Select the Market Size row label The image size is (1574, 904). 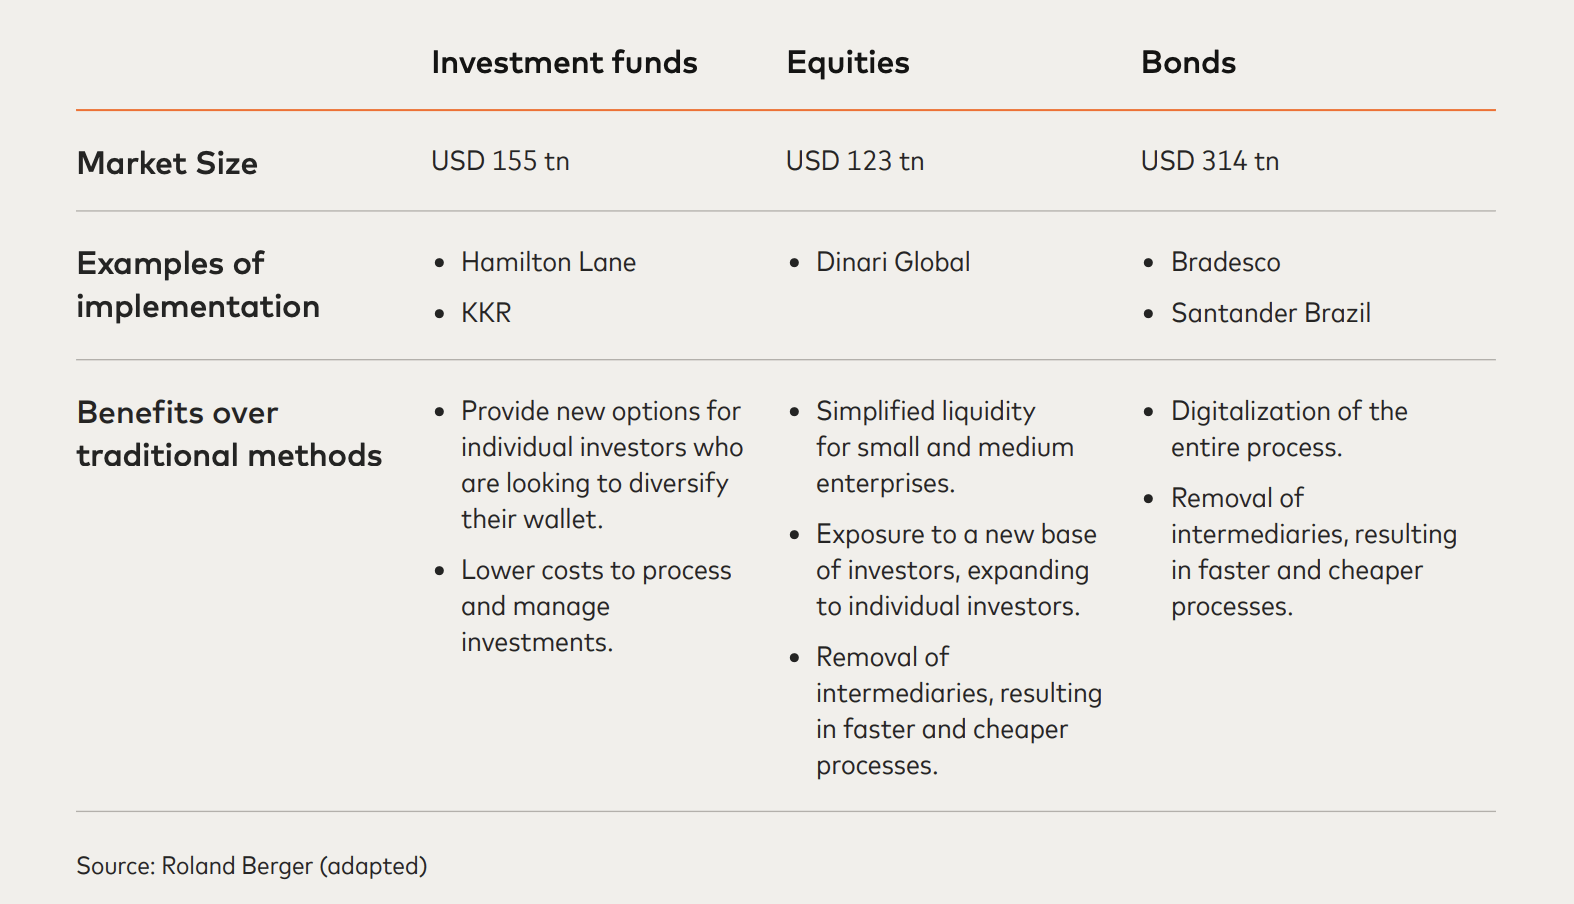coord(167,163)
